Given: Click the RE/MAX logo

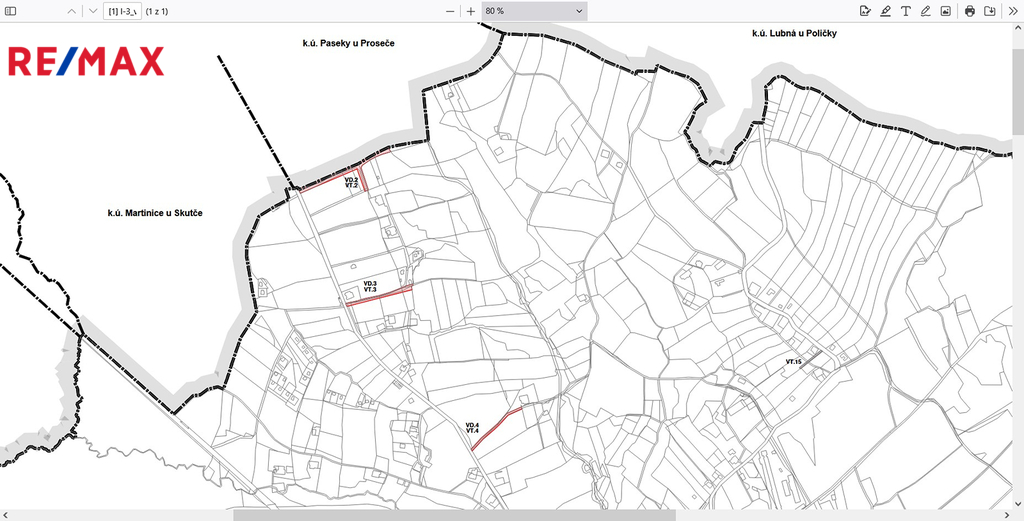Looking at the screenshot, I should tap(86, 62).
